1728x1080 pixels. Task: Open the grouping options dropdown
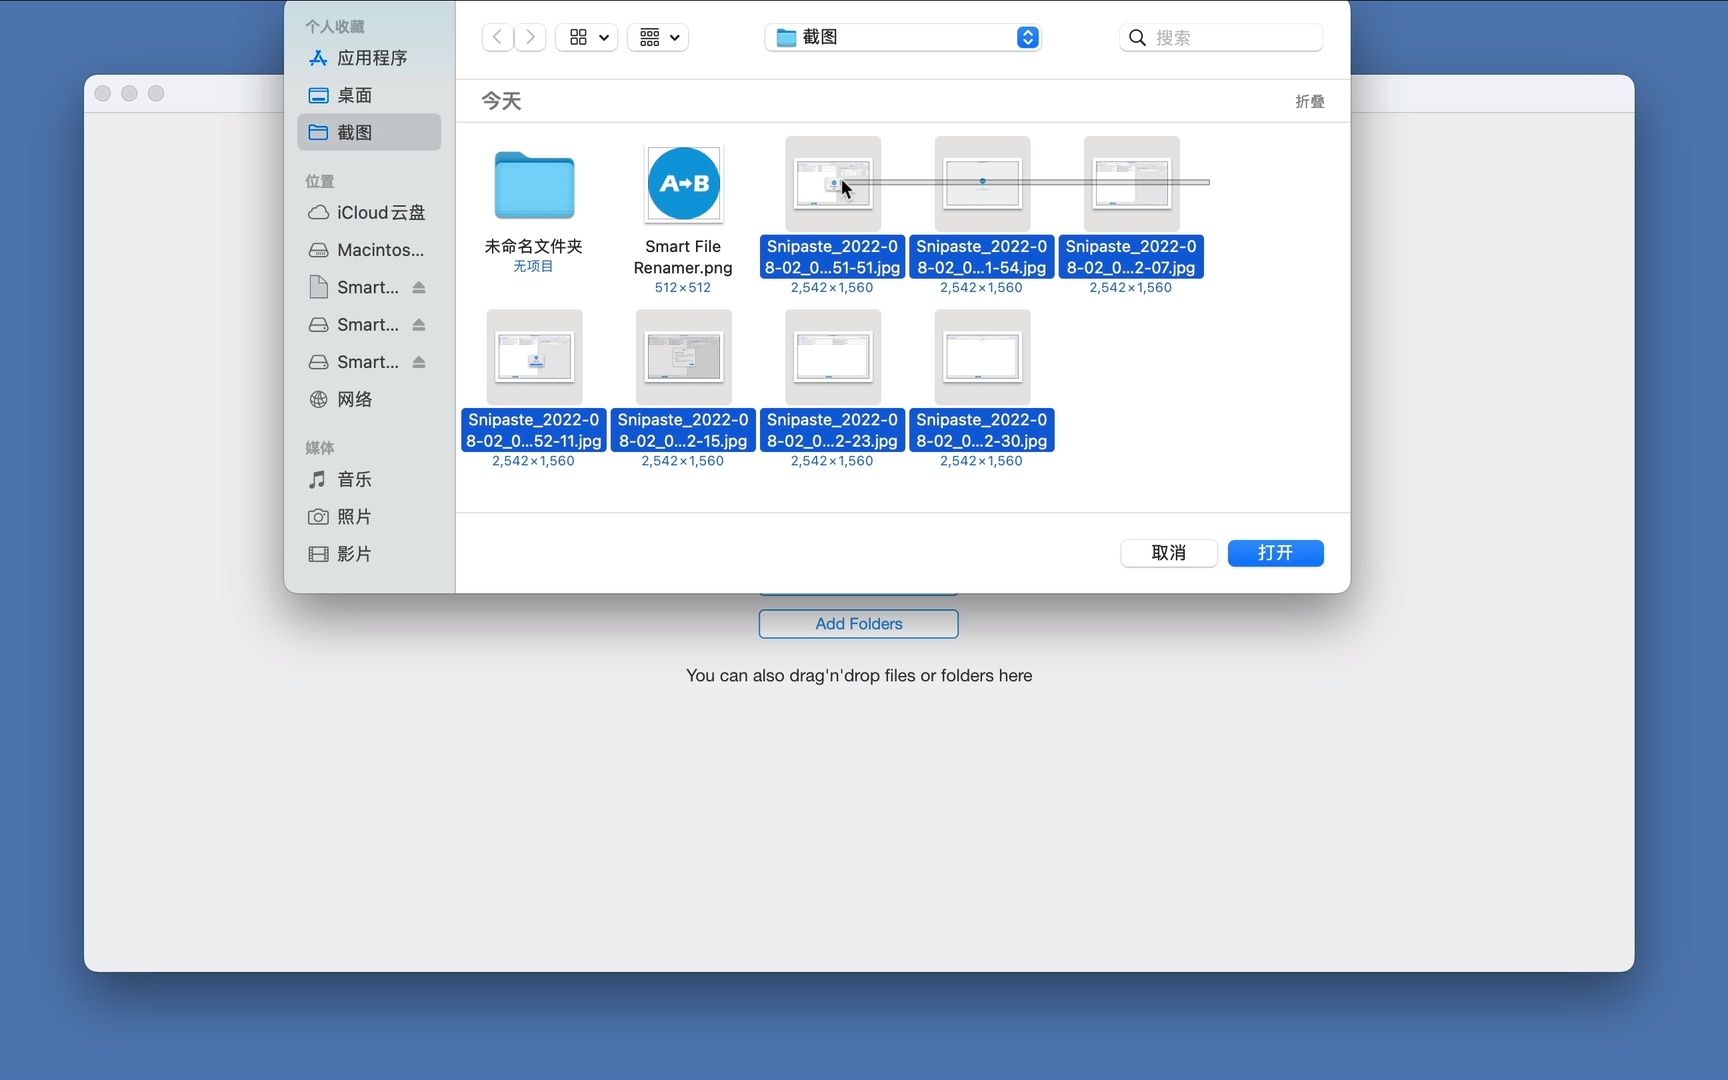point(657,37)
